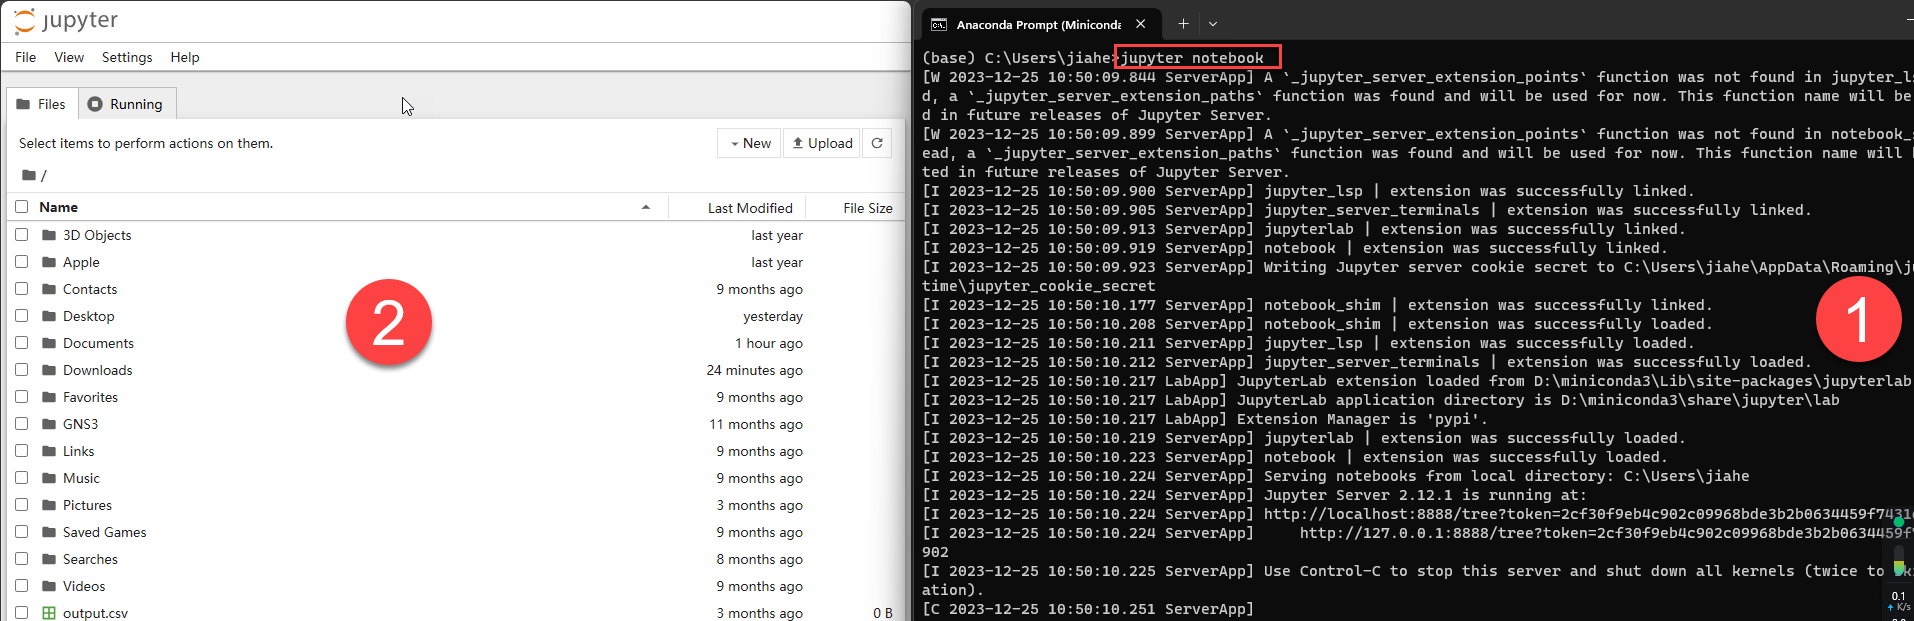Open the View menu
The image size is (1914, 621).
[x=69, y=57]
